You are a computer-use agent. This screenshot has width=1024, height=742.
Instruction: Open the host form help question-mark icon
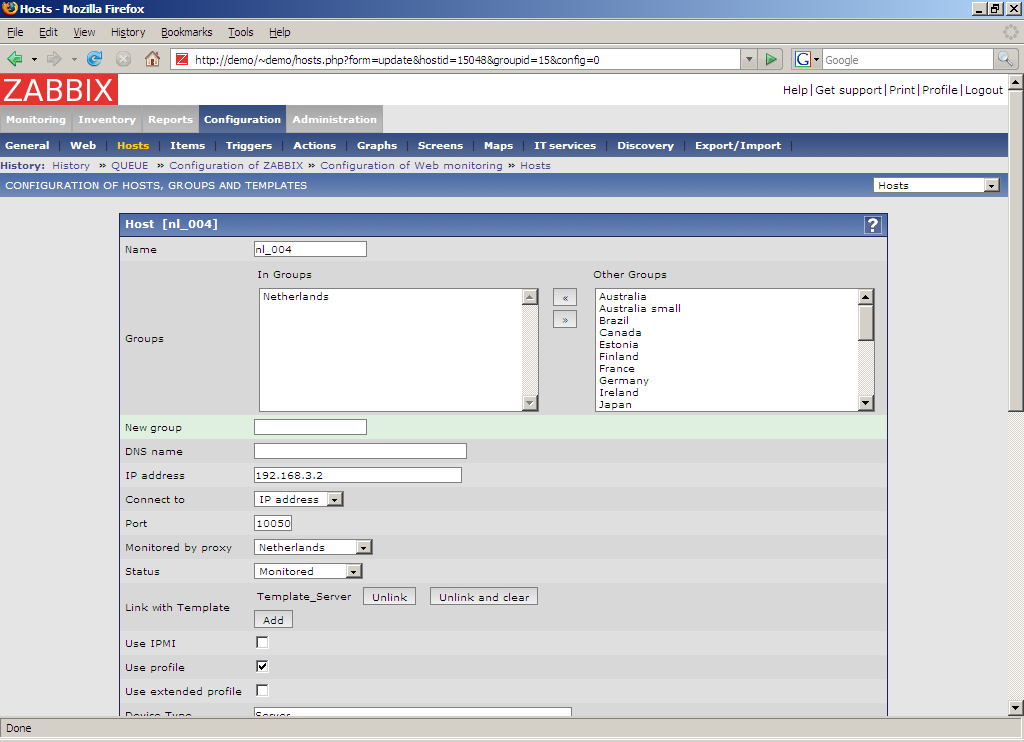point(872,225)
